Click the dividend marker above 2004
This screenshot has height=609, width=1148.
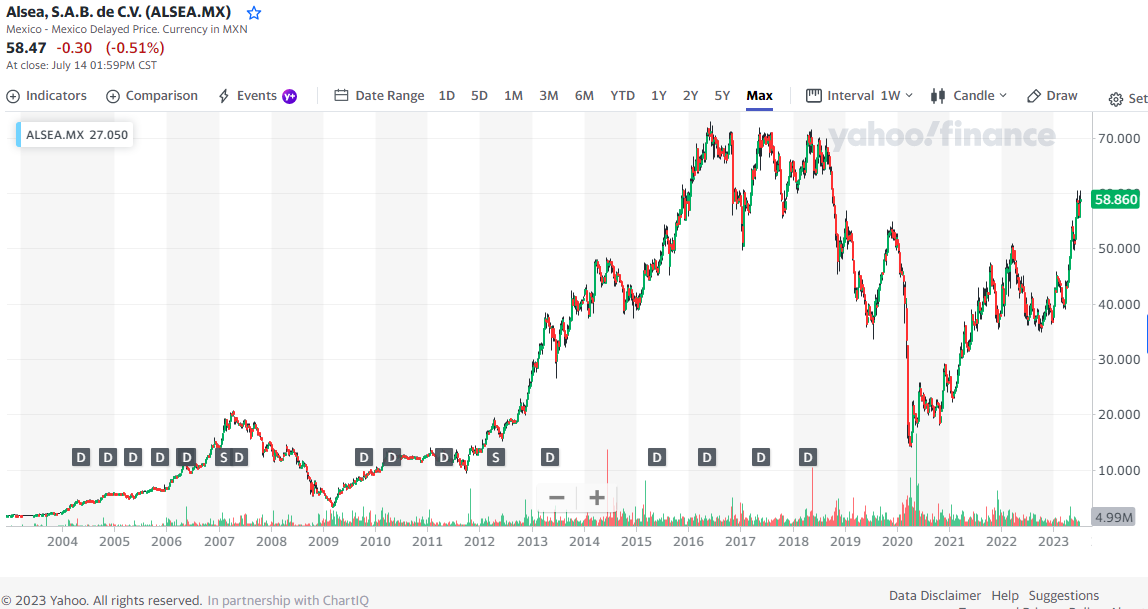coord(81,457)
